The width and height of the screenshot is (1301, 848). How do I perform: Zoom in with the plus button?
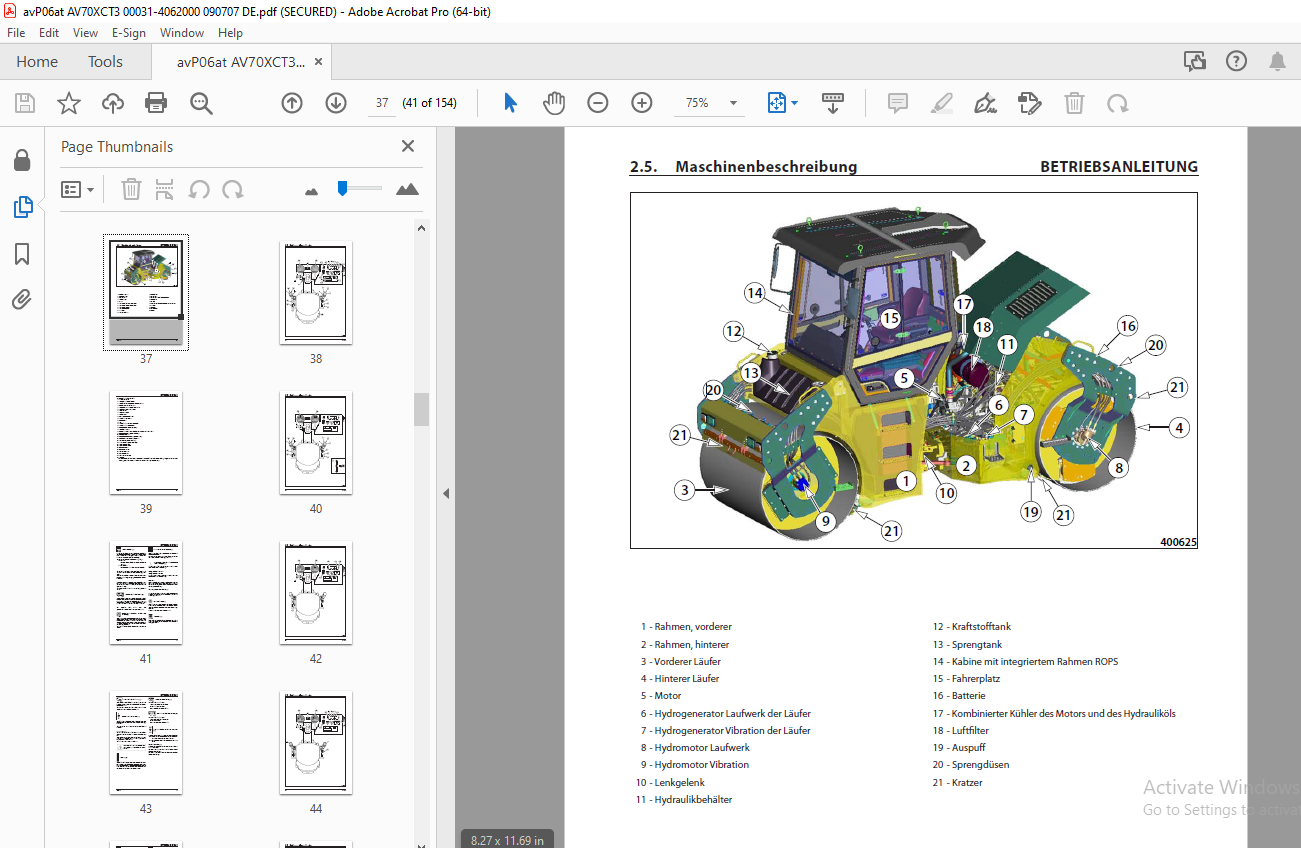642,103
